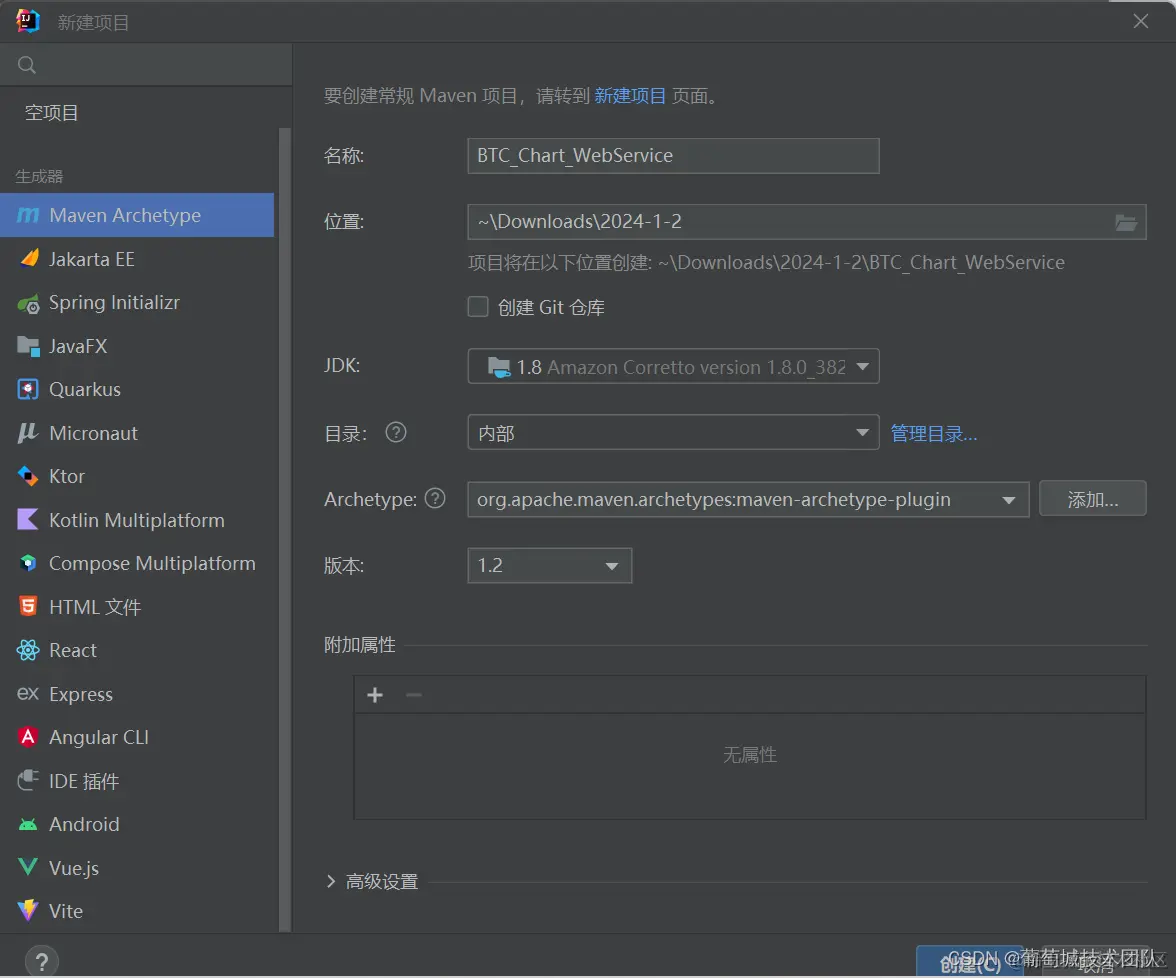This screenshot has width=1176, height=978.
Task: Click the Vue.js green V icon
Action: [x=28, y=868]
